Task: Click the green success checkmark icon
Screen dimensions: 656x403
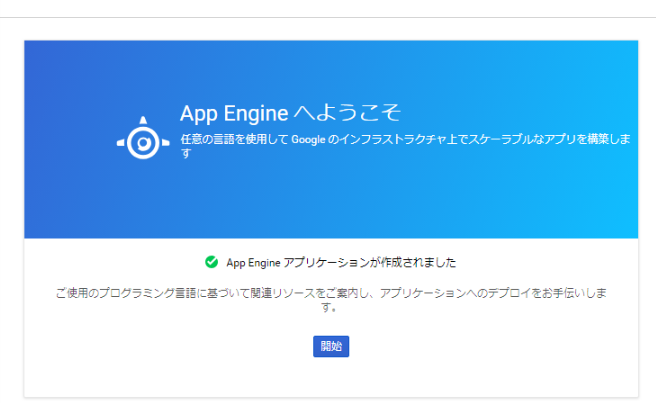Action: pos(211,262)
